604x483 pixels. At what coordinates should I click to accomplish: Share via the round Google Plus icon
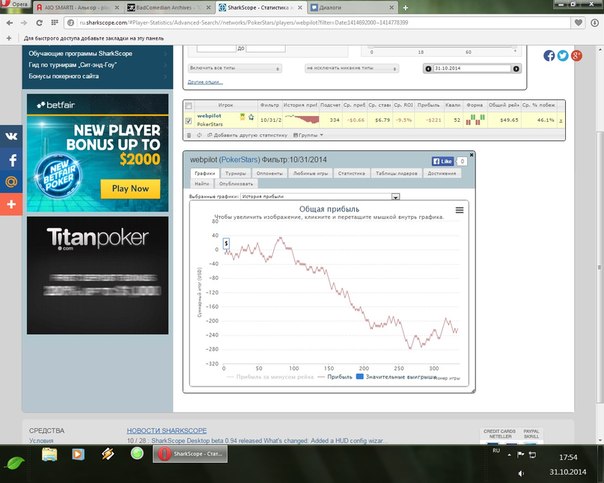[x=576, y=55]
